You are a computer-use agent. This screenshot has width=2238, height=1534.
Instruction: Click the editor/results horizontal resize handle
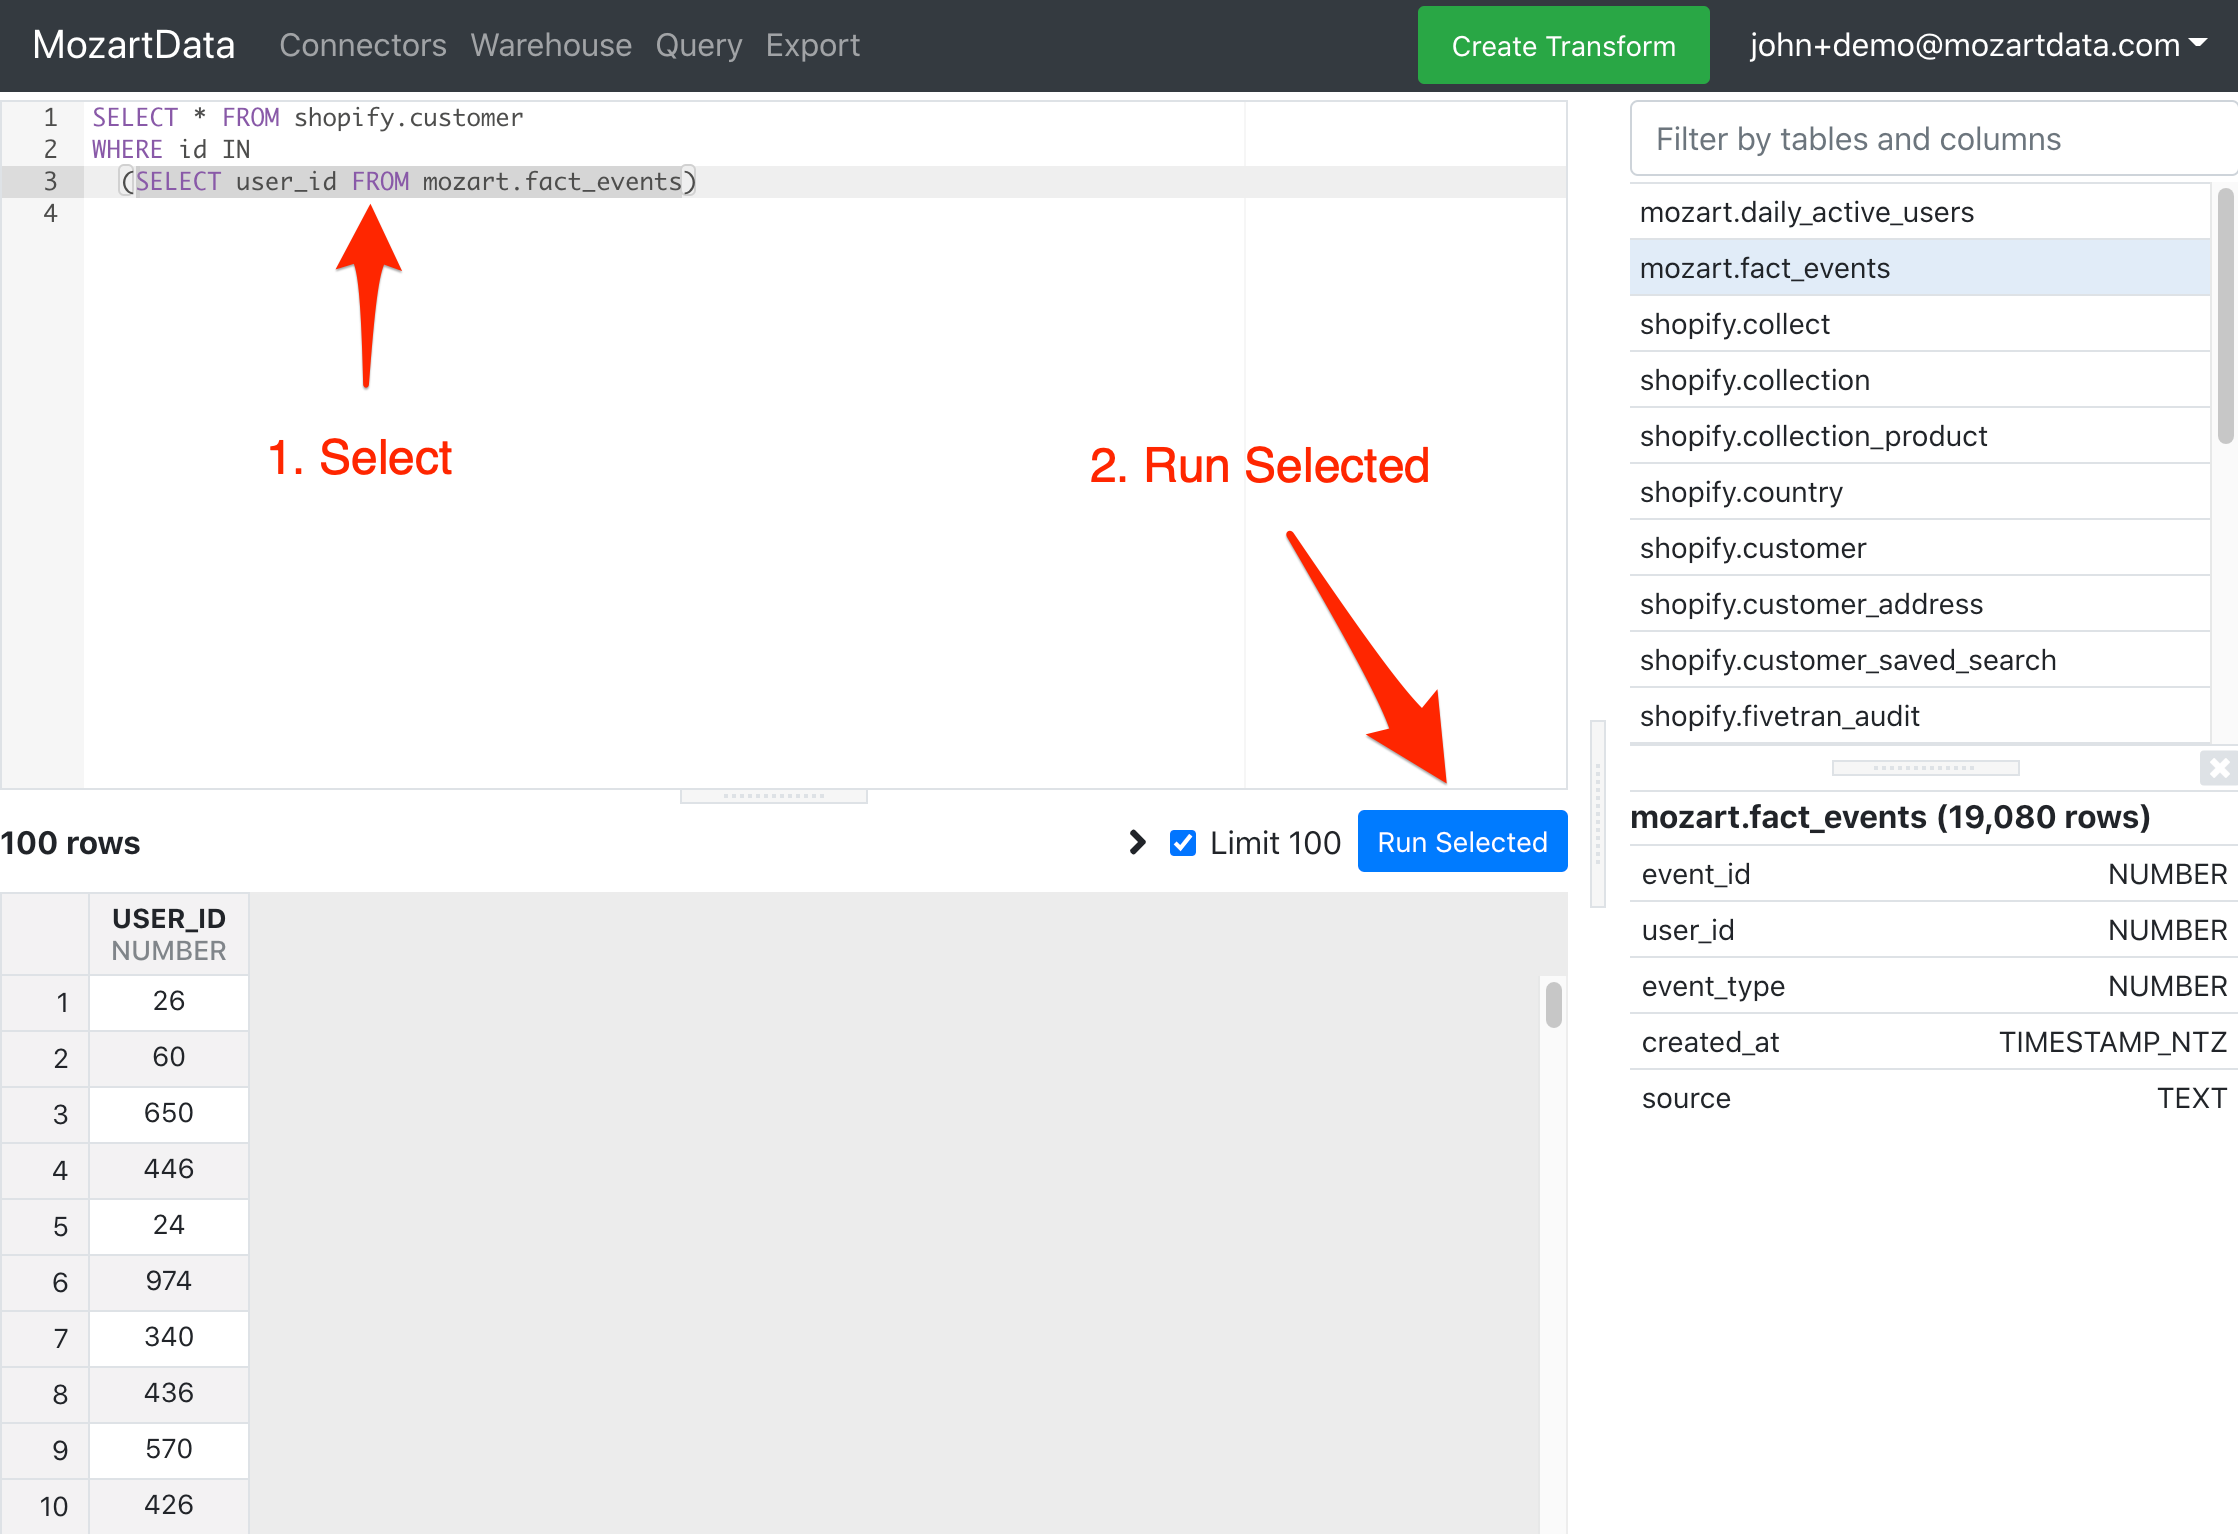773,796
